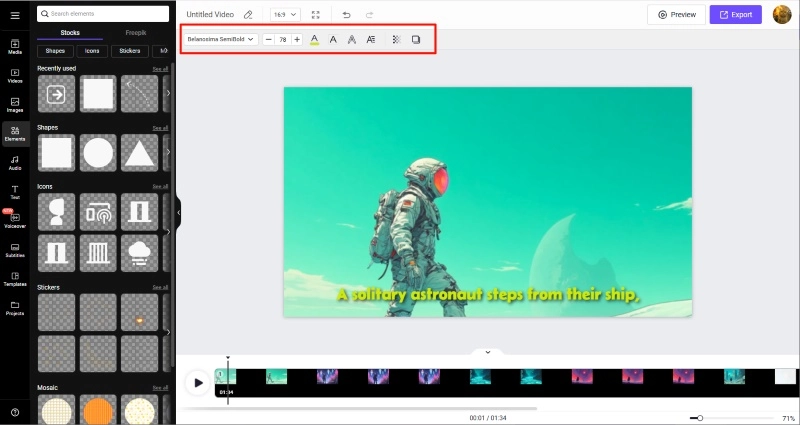Open the user profile avatar
800x425 pixels.
[782, 14]
